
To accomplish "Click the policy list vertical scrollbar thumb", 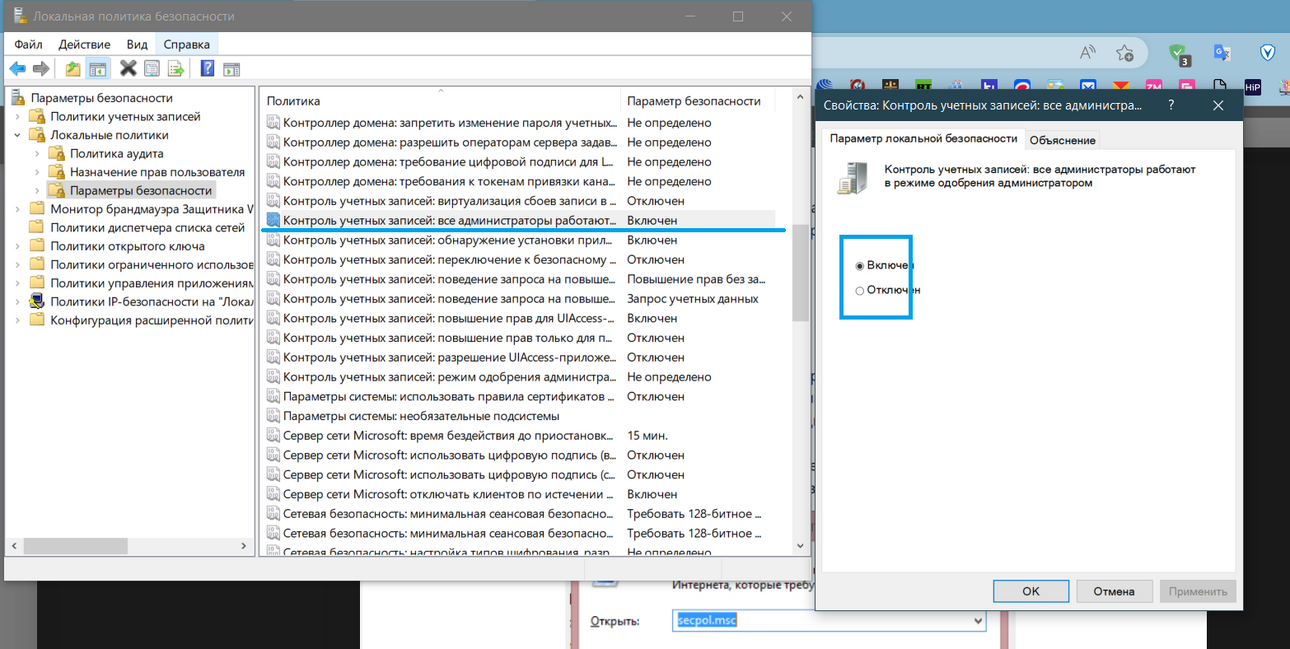I will [800, 272].
